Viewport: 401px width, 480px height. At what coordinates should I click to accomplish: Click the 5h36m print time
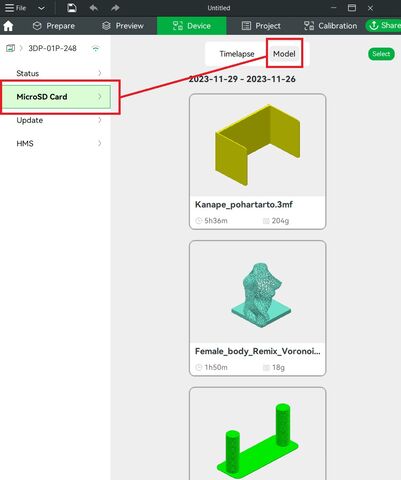(x=216, y=221)
